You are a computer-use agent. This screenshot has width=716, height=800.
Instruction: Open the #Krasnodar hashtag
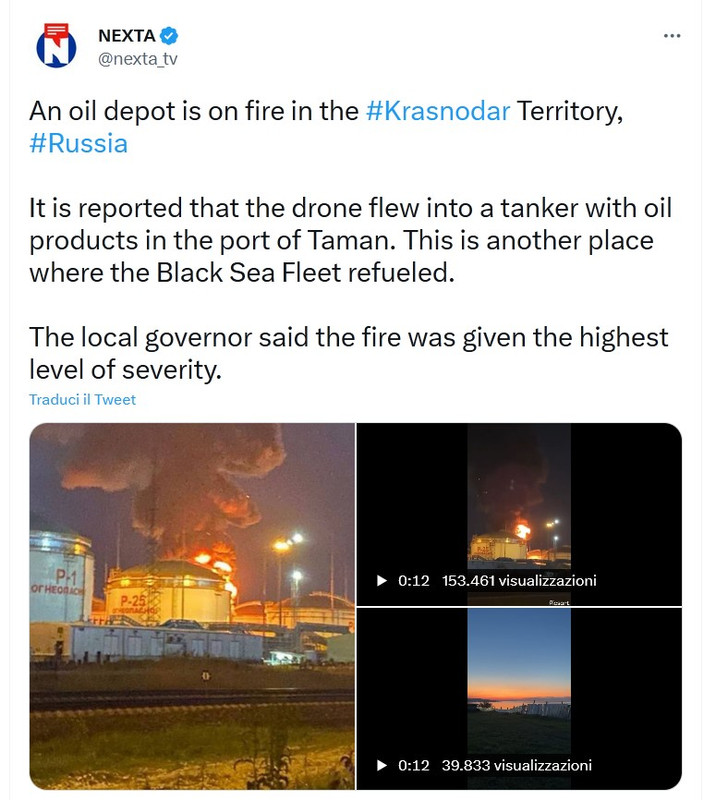(438, 111)
